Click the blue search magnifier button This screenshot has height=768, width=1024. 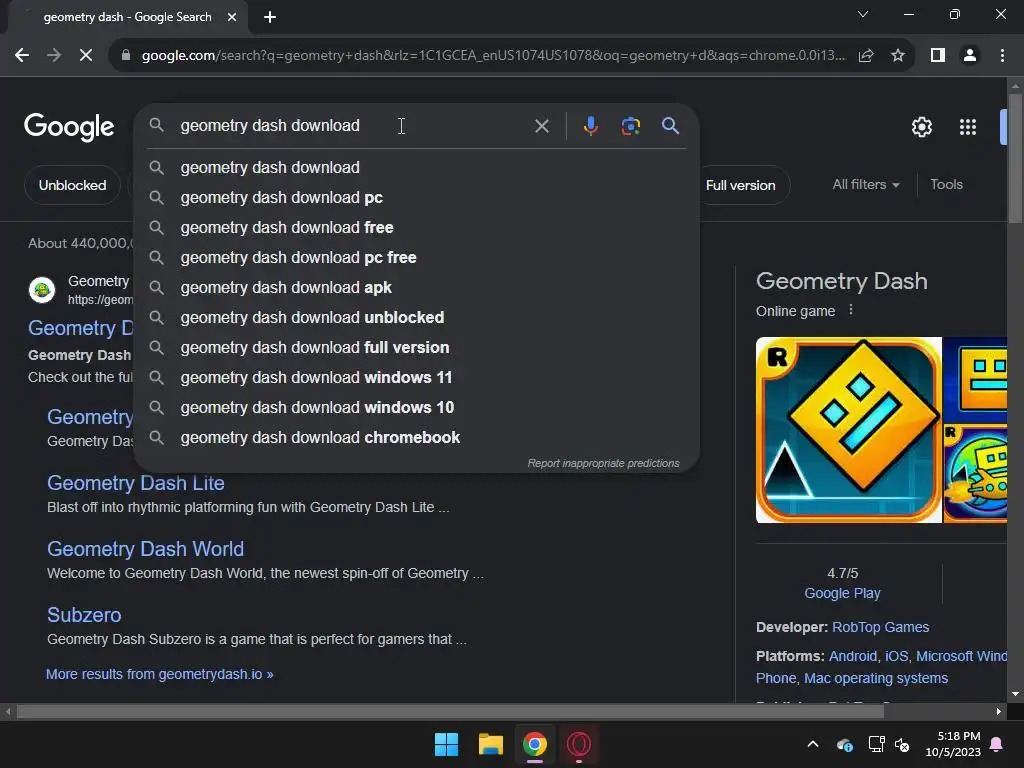click(670, 125)
